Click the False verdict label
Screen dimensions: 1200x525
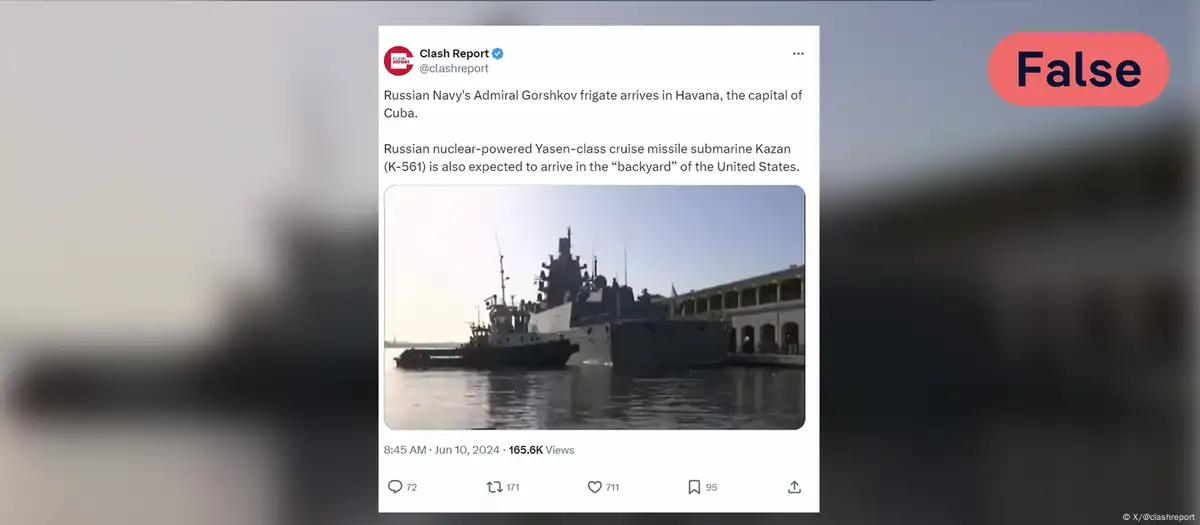pyautogui.click(x=1079, y=69)
